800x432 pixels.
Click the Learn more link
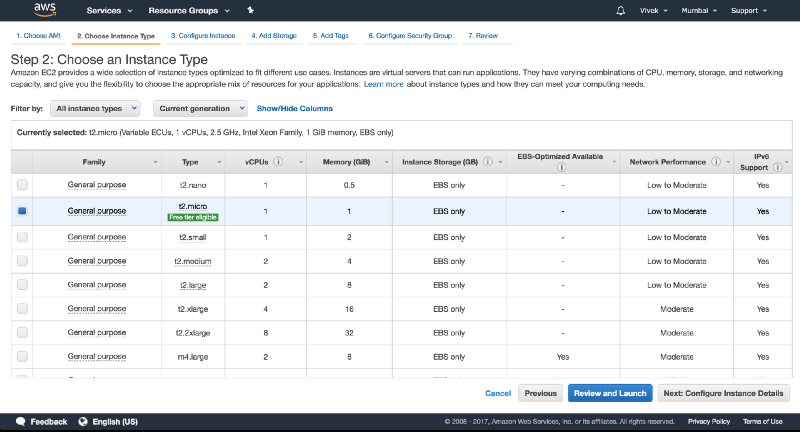(384, 84)
